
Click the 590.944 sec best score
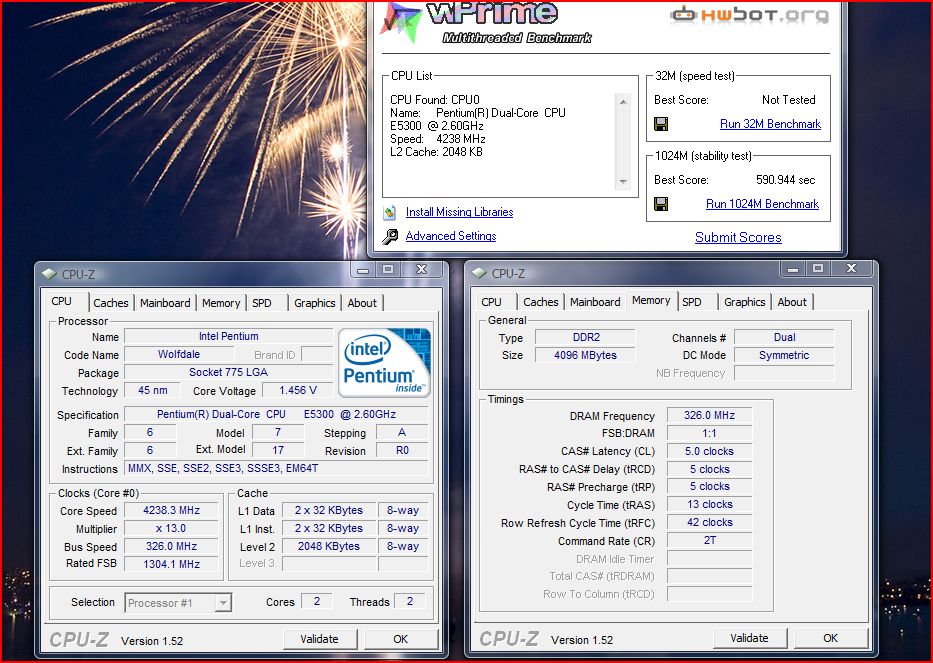[x=785, y=180]
